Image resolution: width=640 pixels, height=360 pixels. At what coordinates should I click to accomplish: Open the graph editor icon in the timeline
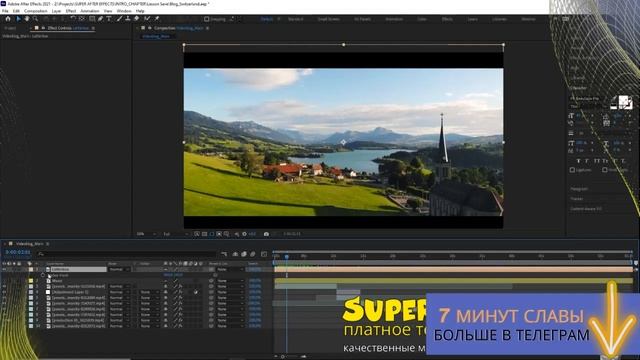(264, 254)
